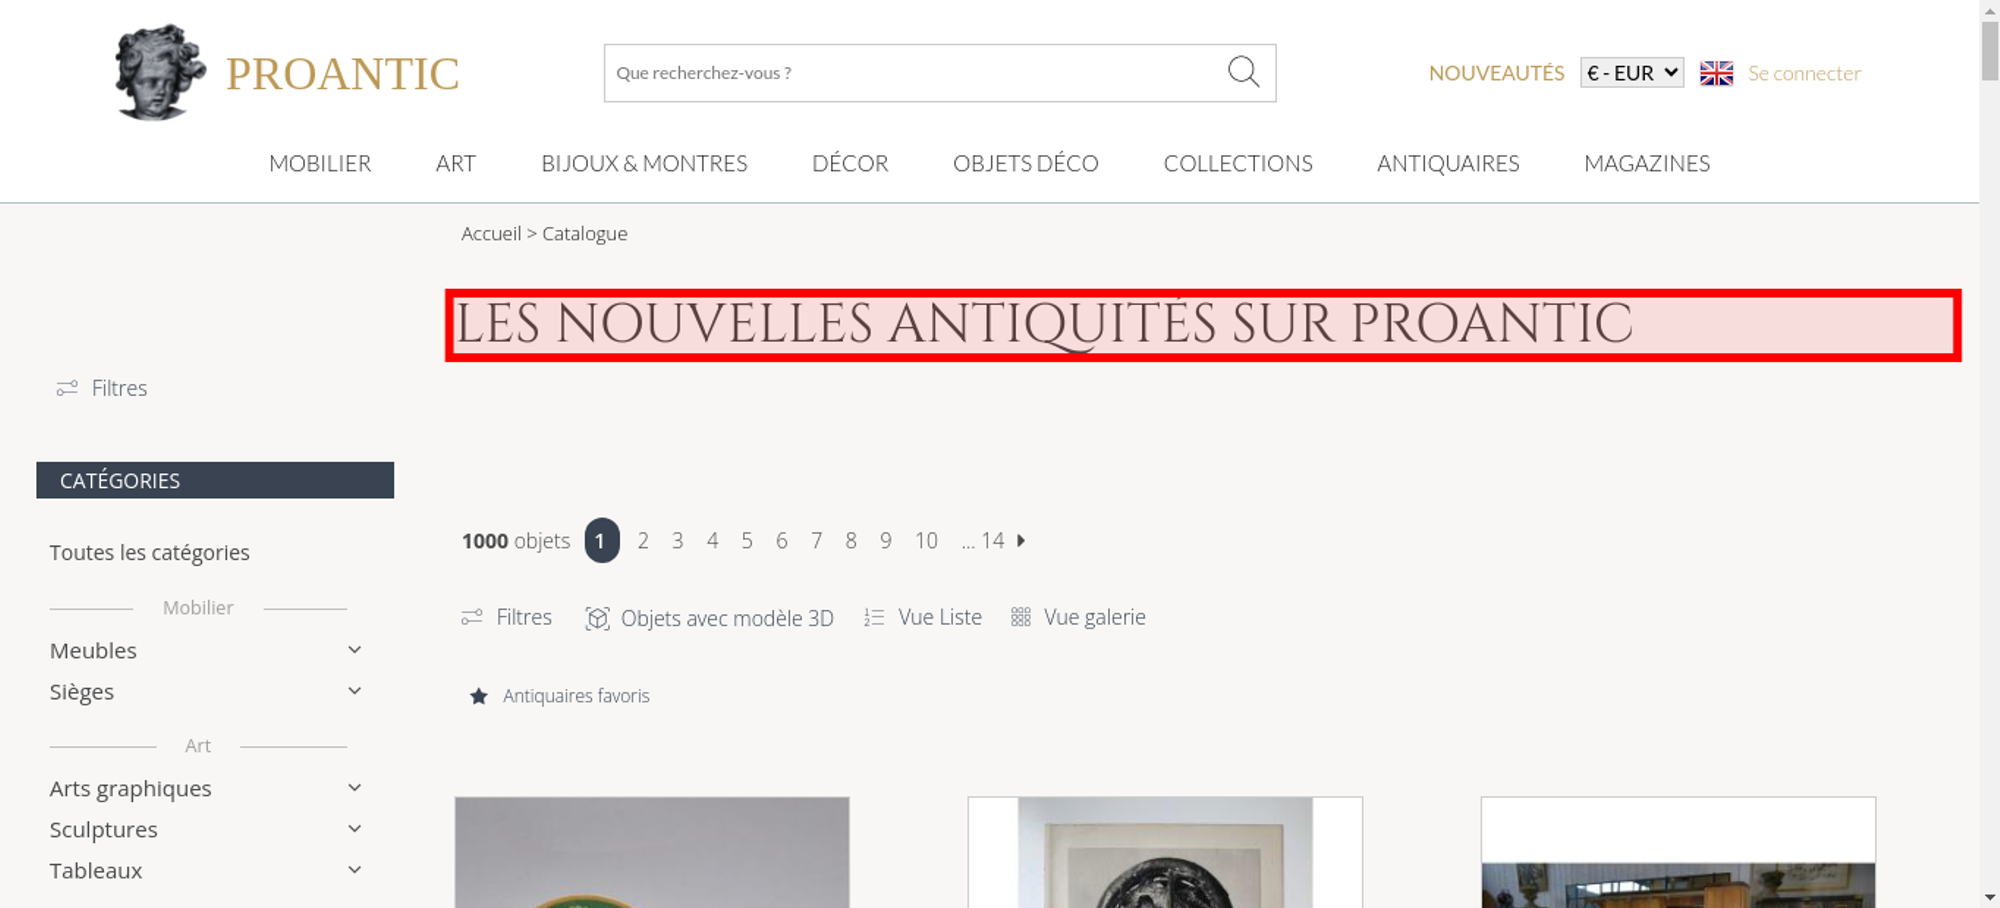Open Filtres in the left sidebar
The width and height of the screenshot is (2000, 908).
(102, 388)
